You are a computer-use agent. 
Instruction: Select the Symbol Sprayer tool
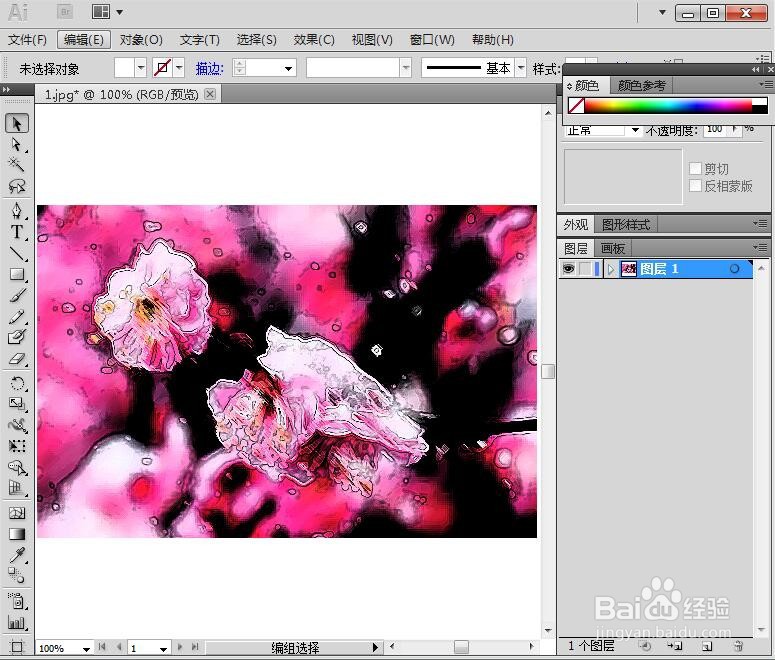(x=17, y=601)
